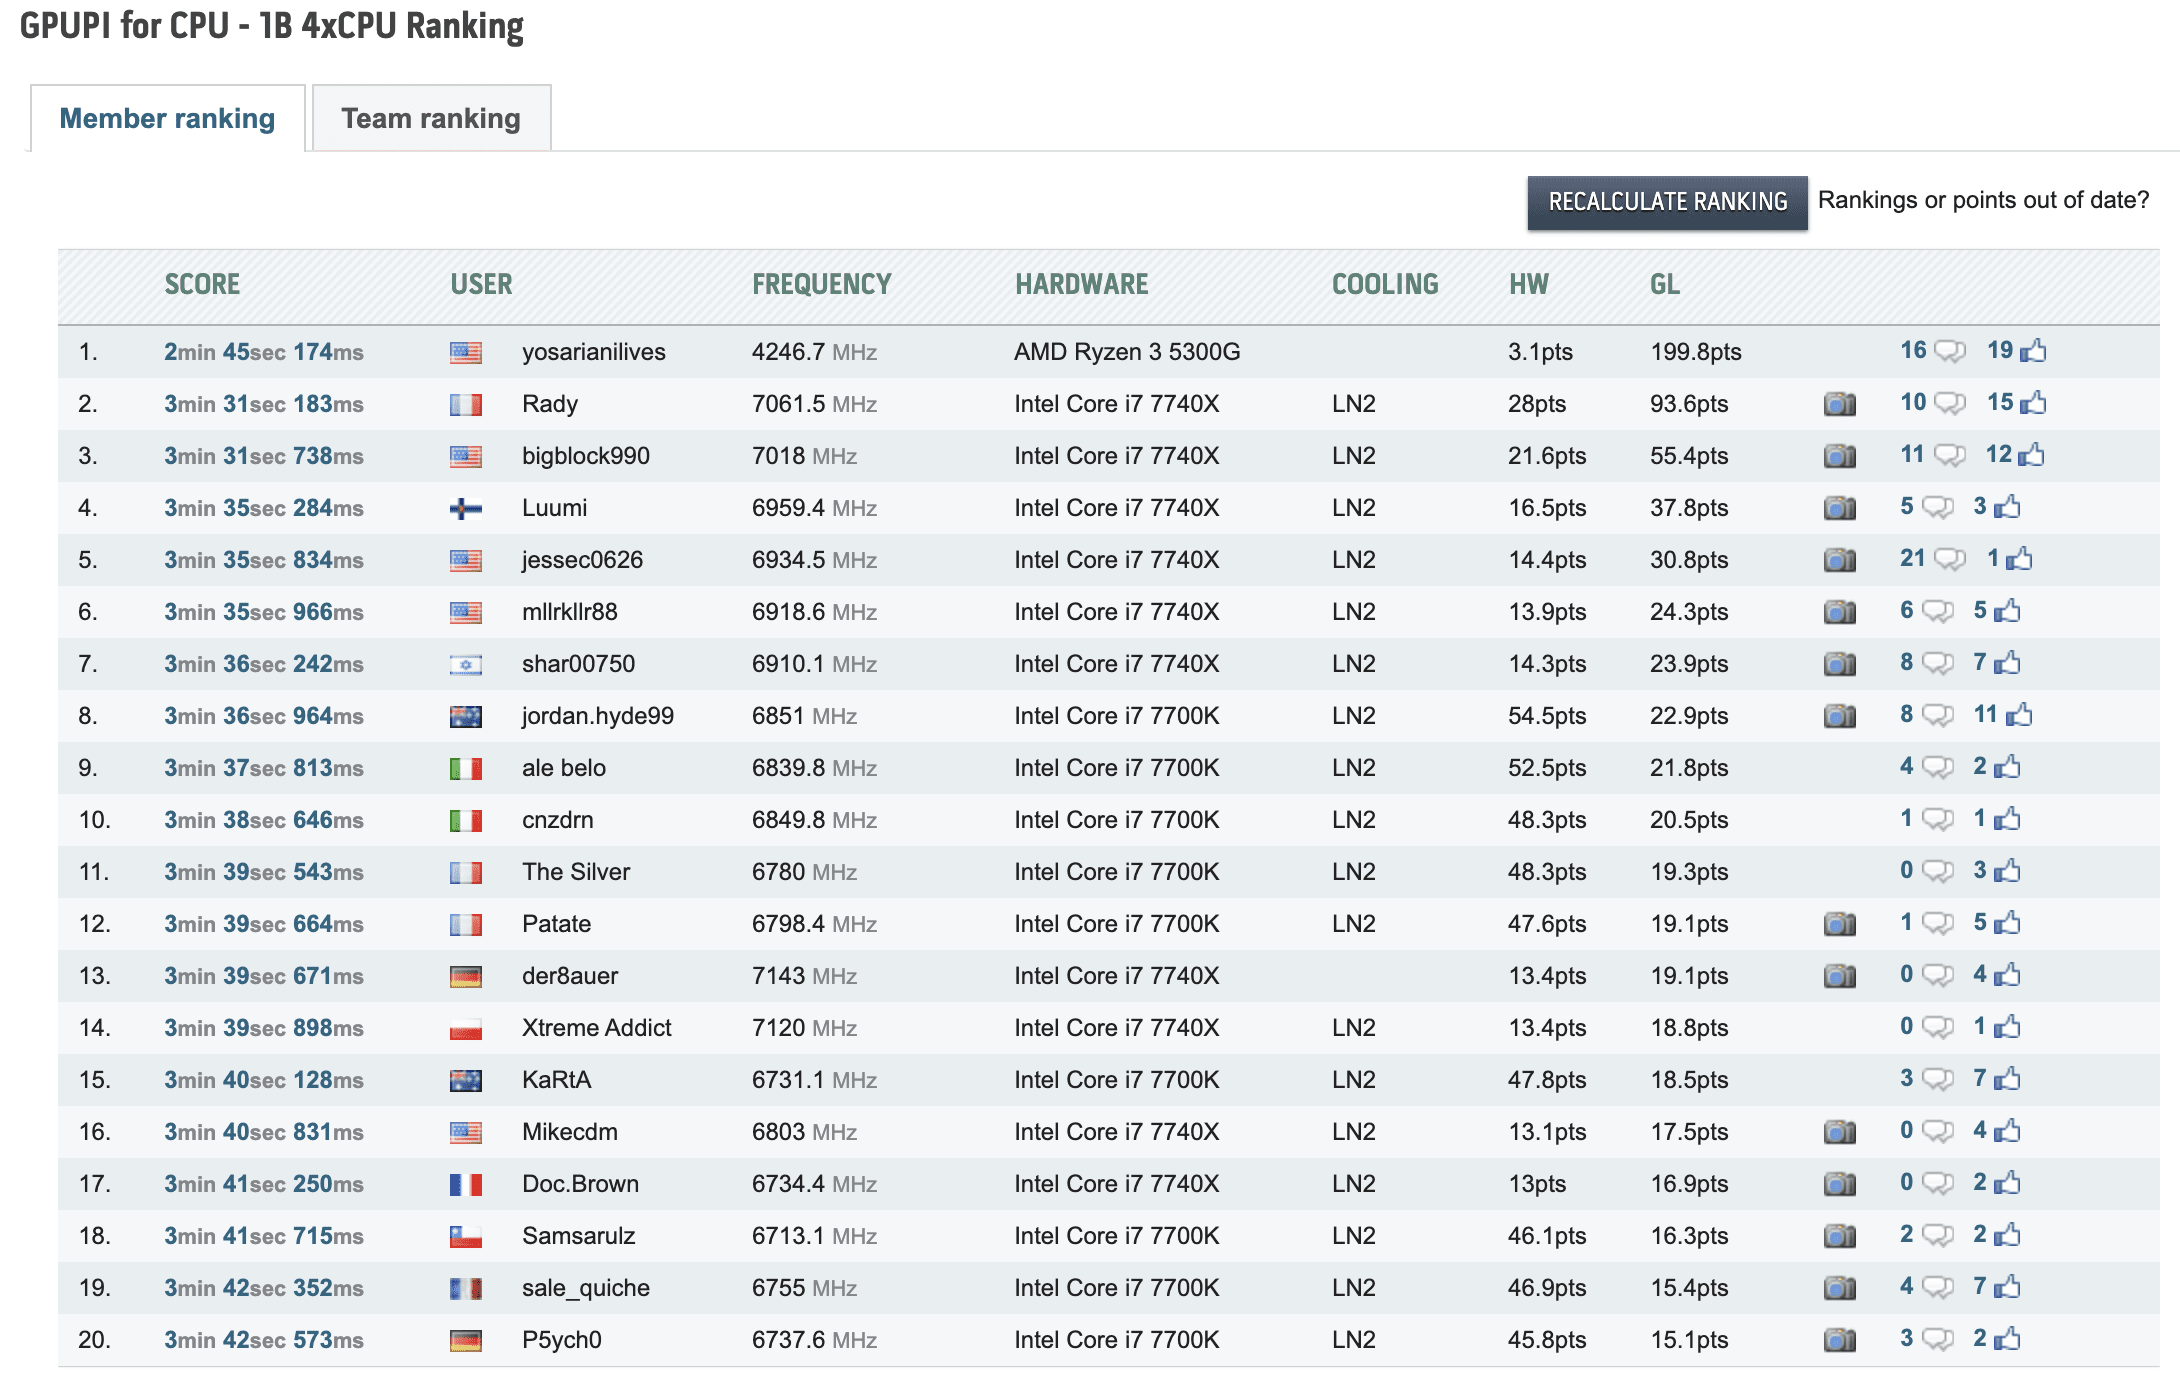Open Mikecdm's camera icon
The image size is (2180, 1382).
1839,1132
